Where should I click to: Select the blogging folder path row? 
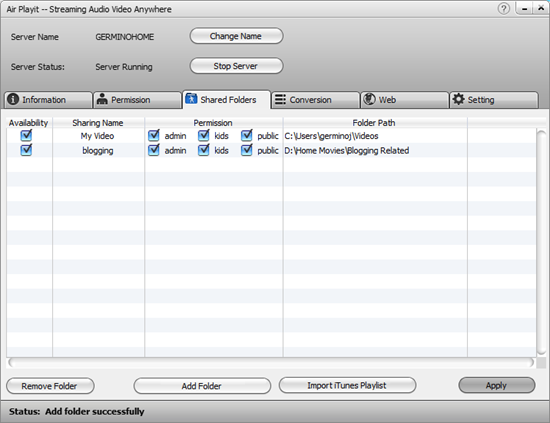pos(271,150)
